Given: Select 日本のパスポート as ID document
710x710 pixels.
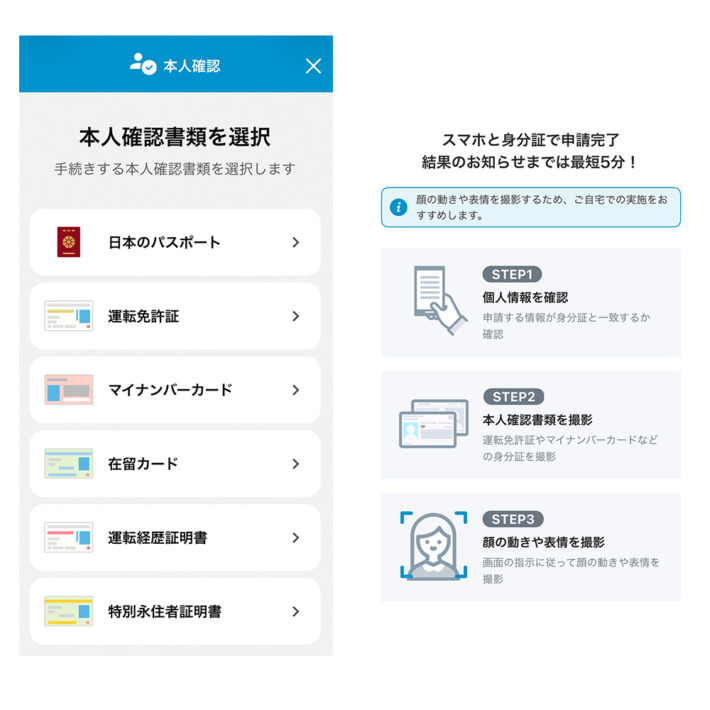Looking at the screenshot, I should coord(175,242).
